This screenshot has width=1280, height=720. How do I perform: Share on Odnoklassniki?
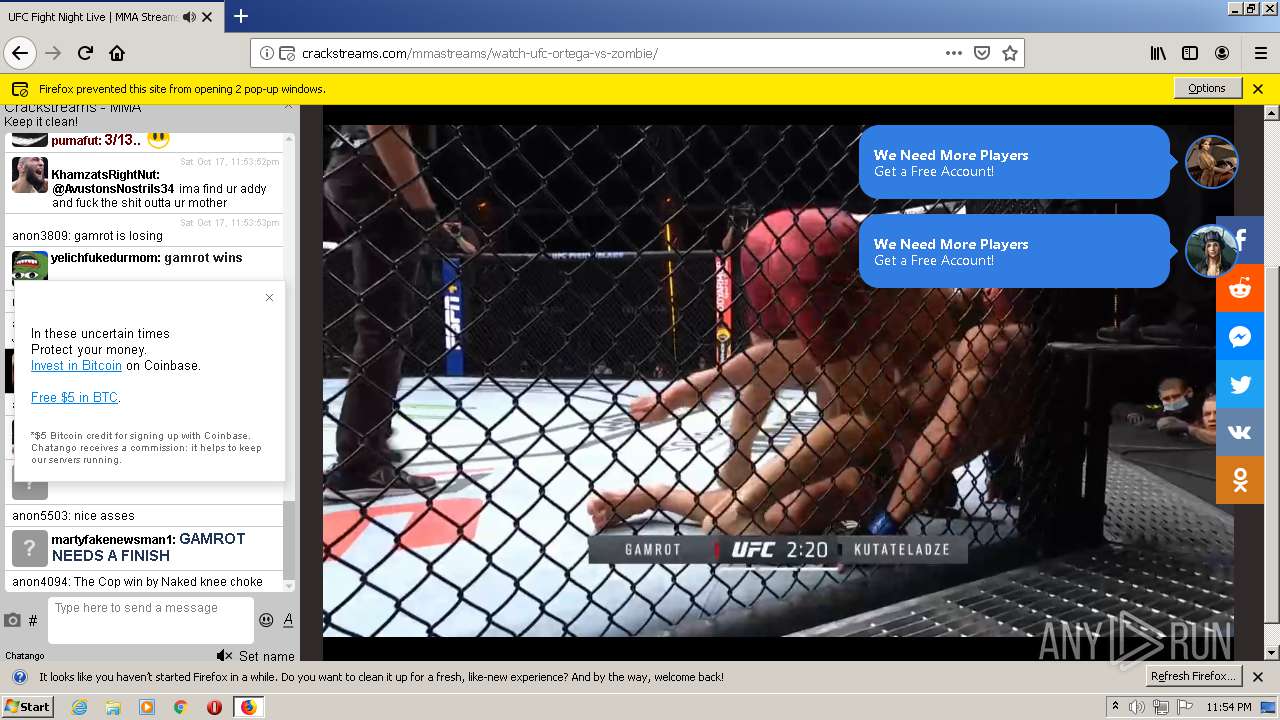[x=1240, y=480]
